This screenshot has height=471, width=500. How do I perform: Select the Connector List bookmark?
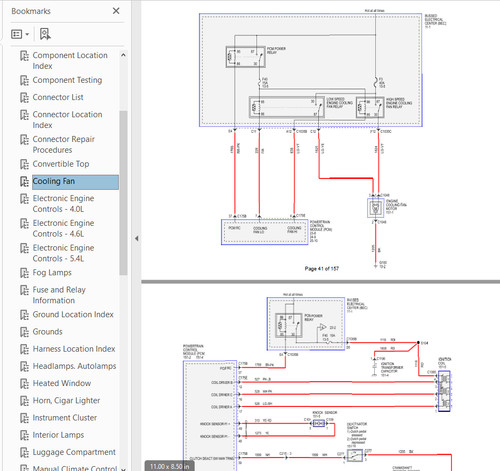pyautogui.click(x=58, y=97)
